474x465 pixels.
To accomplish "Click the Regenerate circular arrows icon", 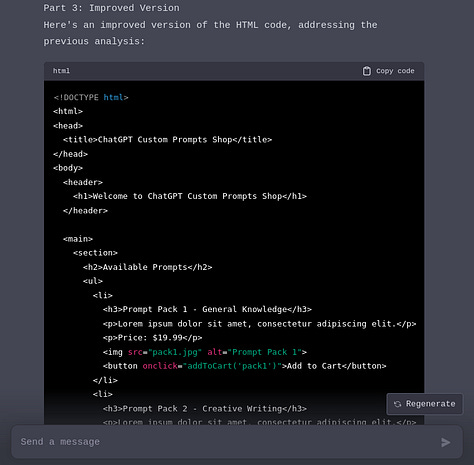I will point(397,404).
